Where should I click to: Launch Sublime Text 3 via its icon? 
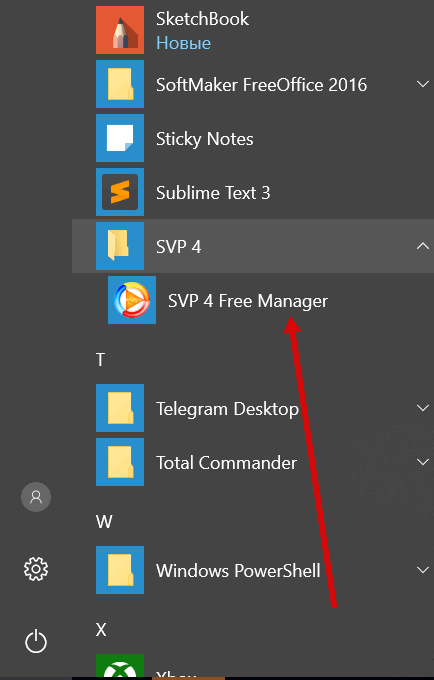pos(120,192)
